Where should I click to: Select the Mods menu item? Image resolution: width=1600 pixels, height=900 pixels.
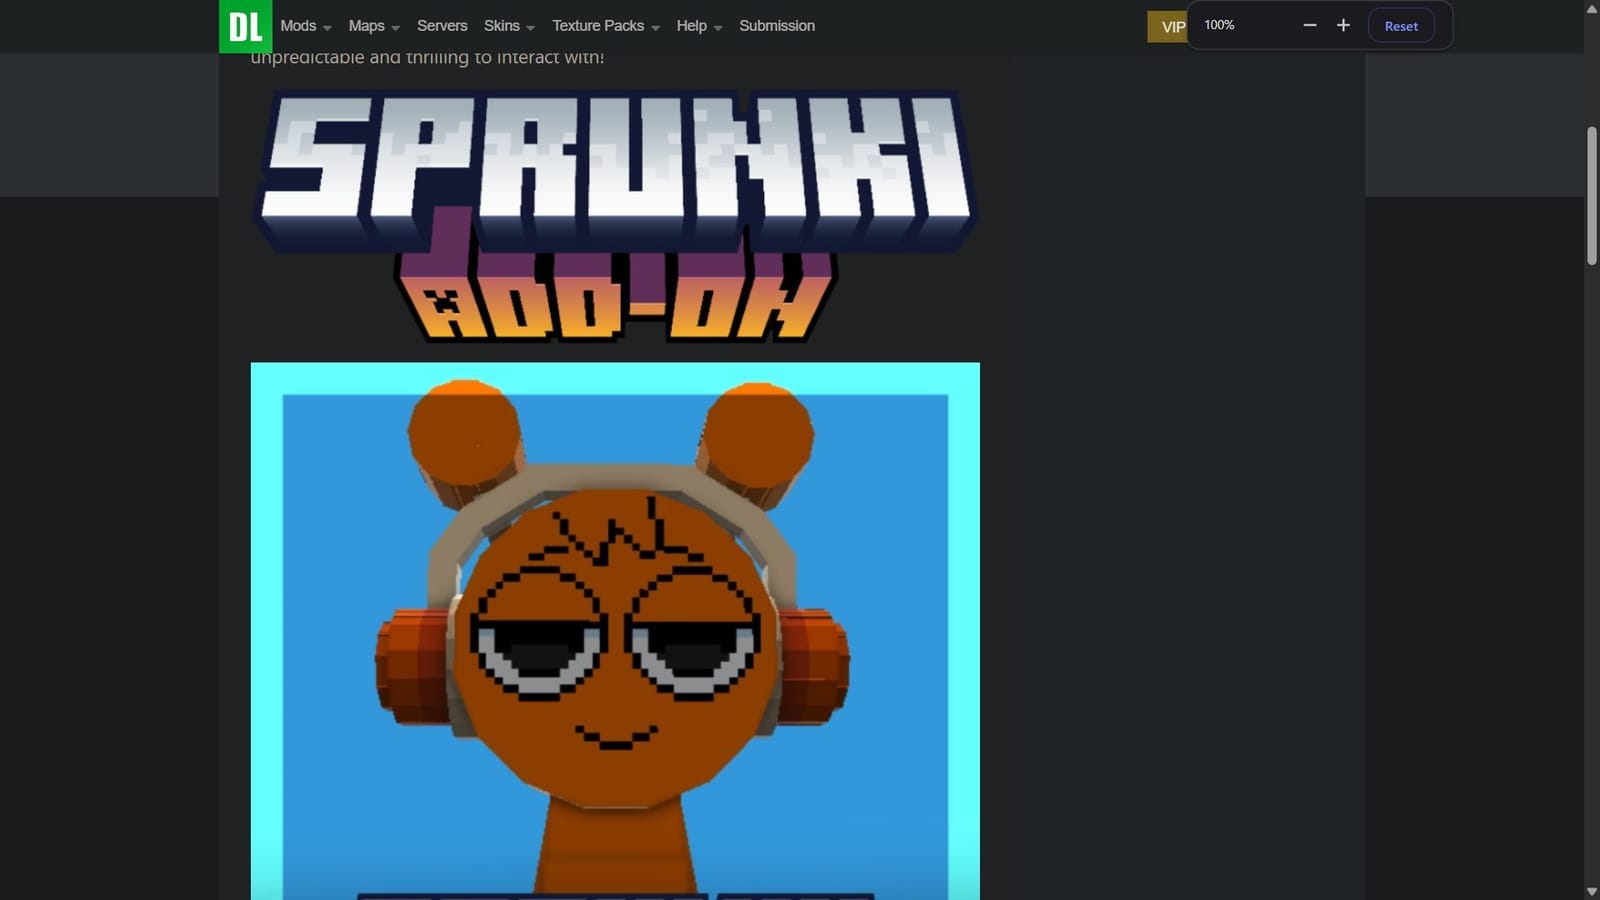[298, 25]
